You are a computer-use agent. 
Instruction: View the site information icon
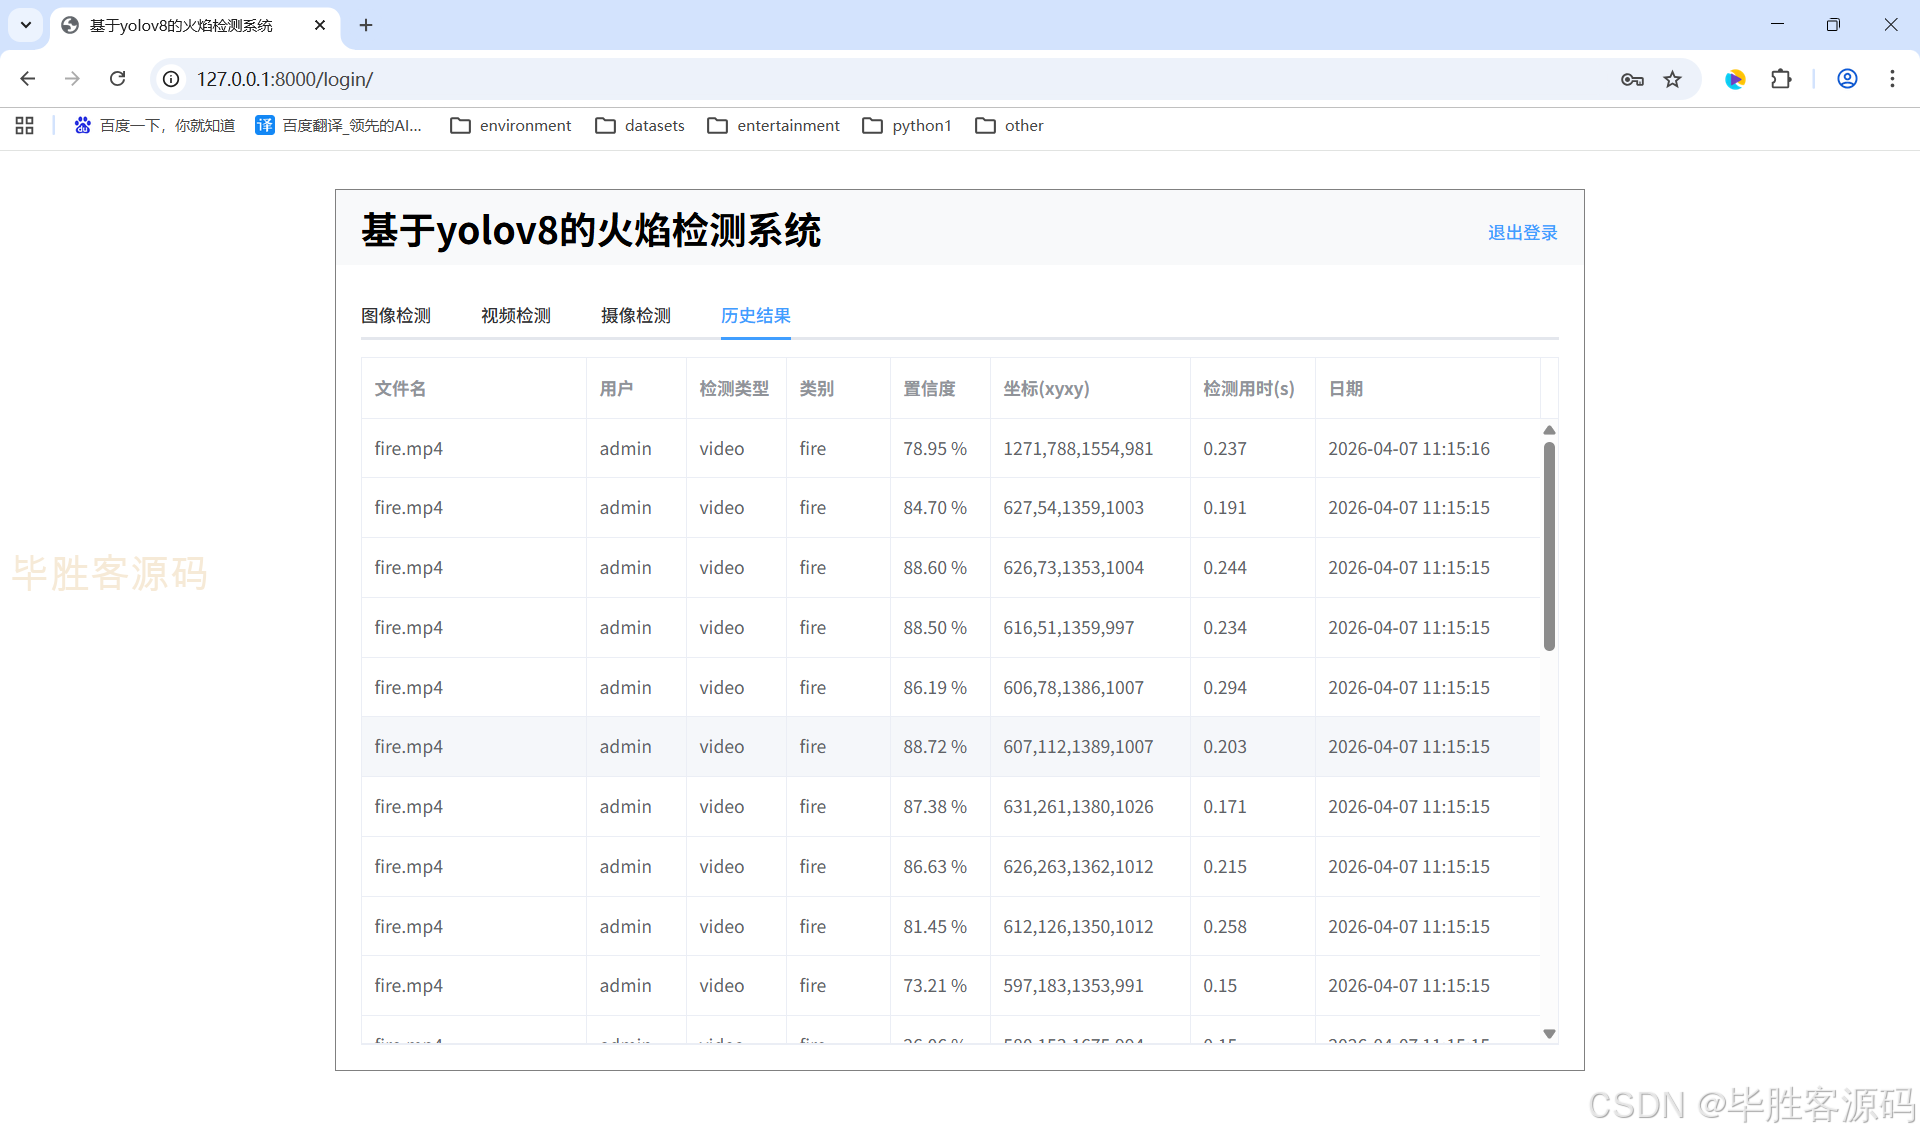coord(172,79)
